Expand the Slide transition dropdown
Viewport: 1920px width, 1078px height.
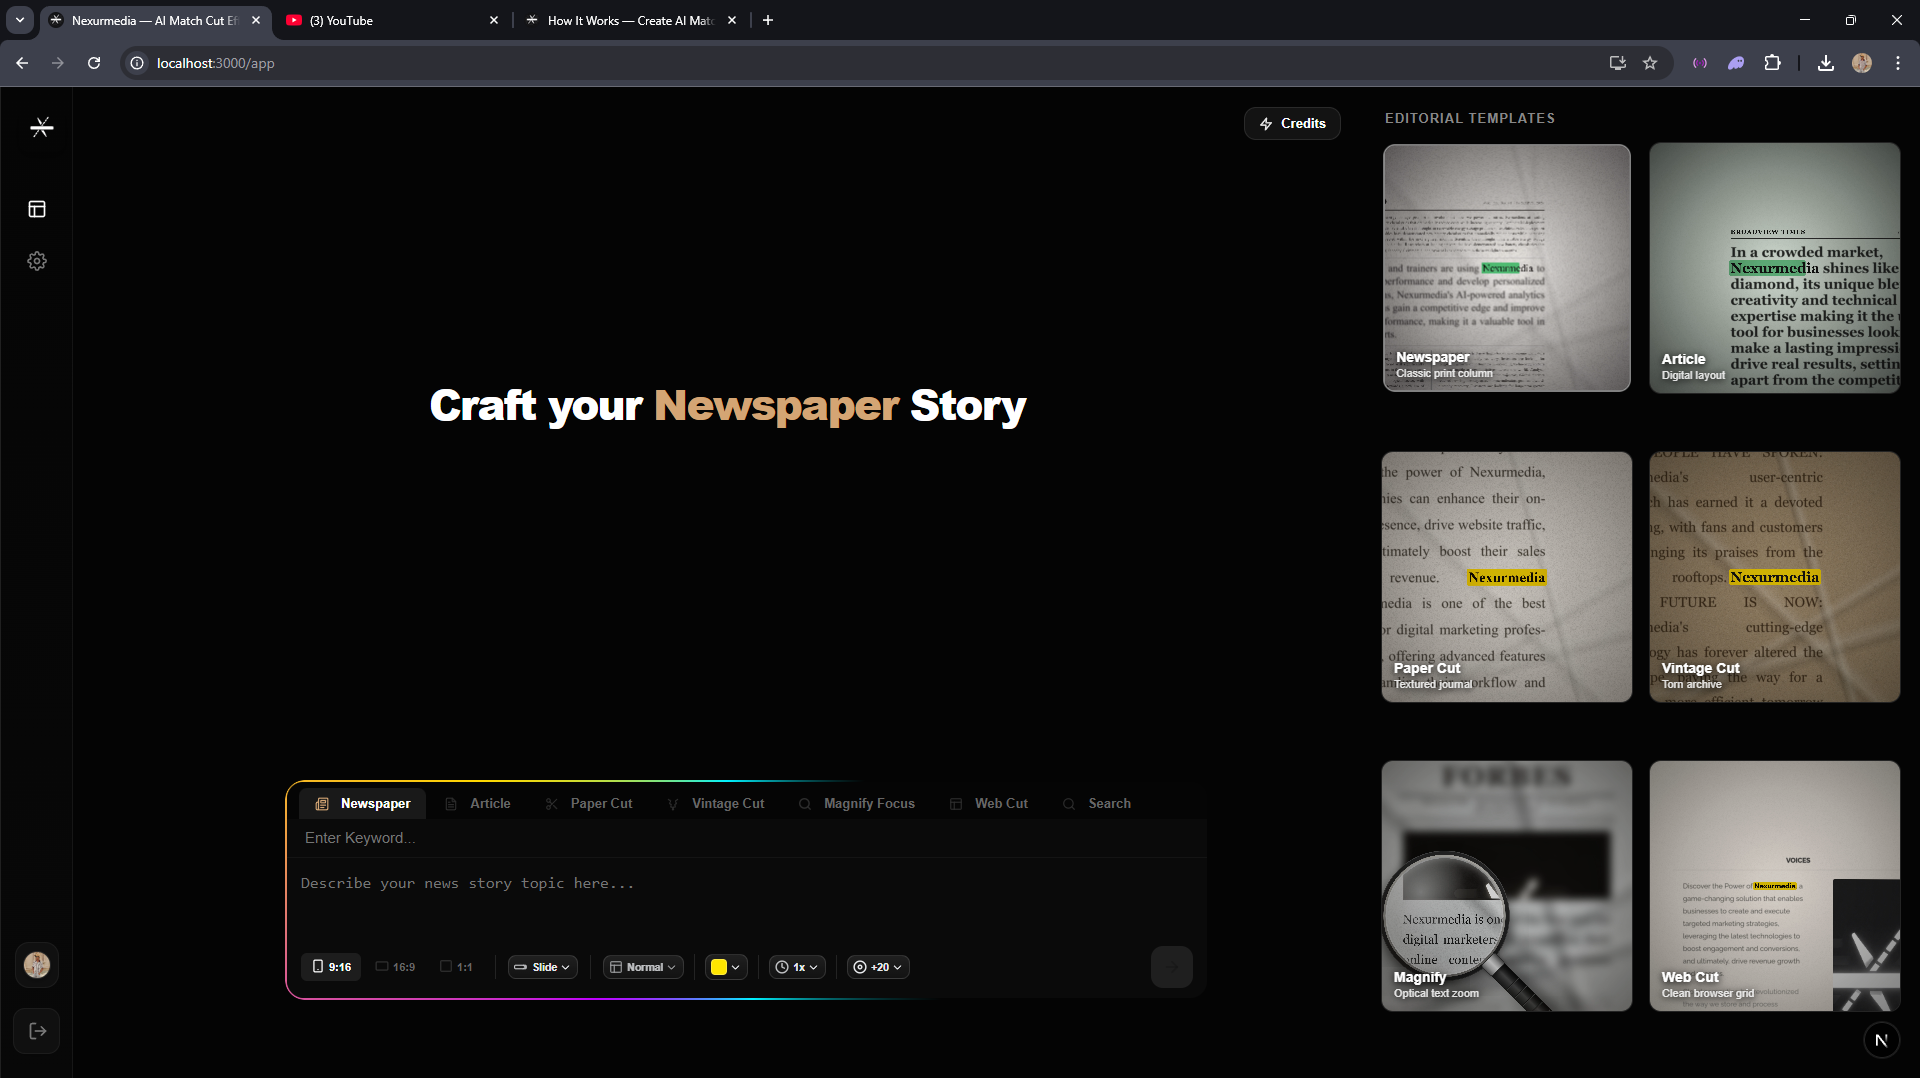[x=543, y=967]
